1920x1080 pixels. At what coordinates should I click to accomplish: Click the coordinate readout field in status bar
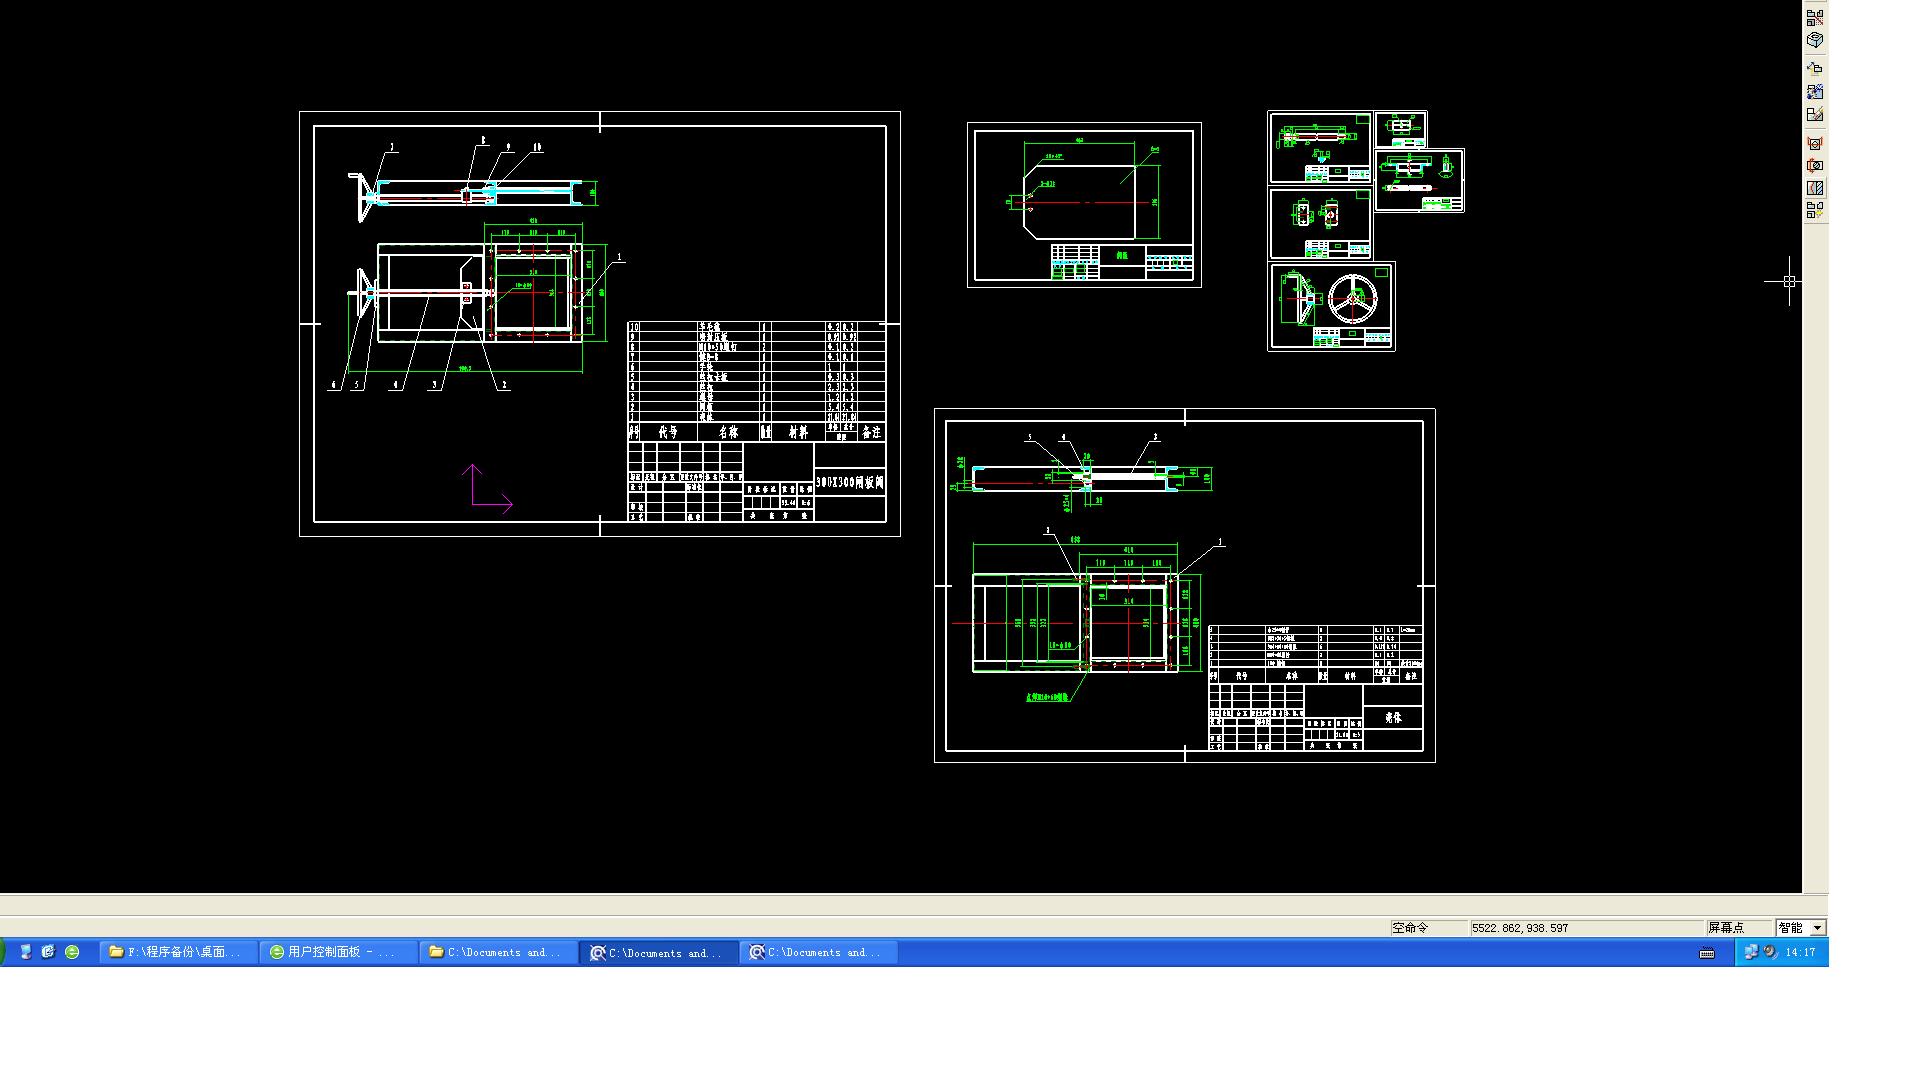(x=1585, y=928)
